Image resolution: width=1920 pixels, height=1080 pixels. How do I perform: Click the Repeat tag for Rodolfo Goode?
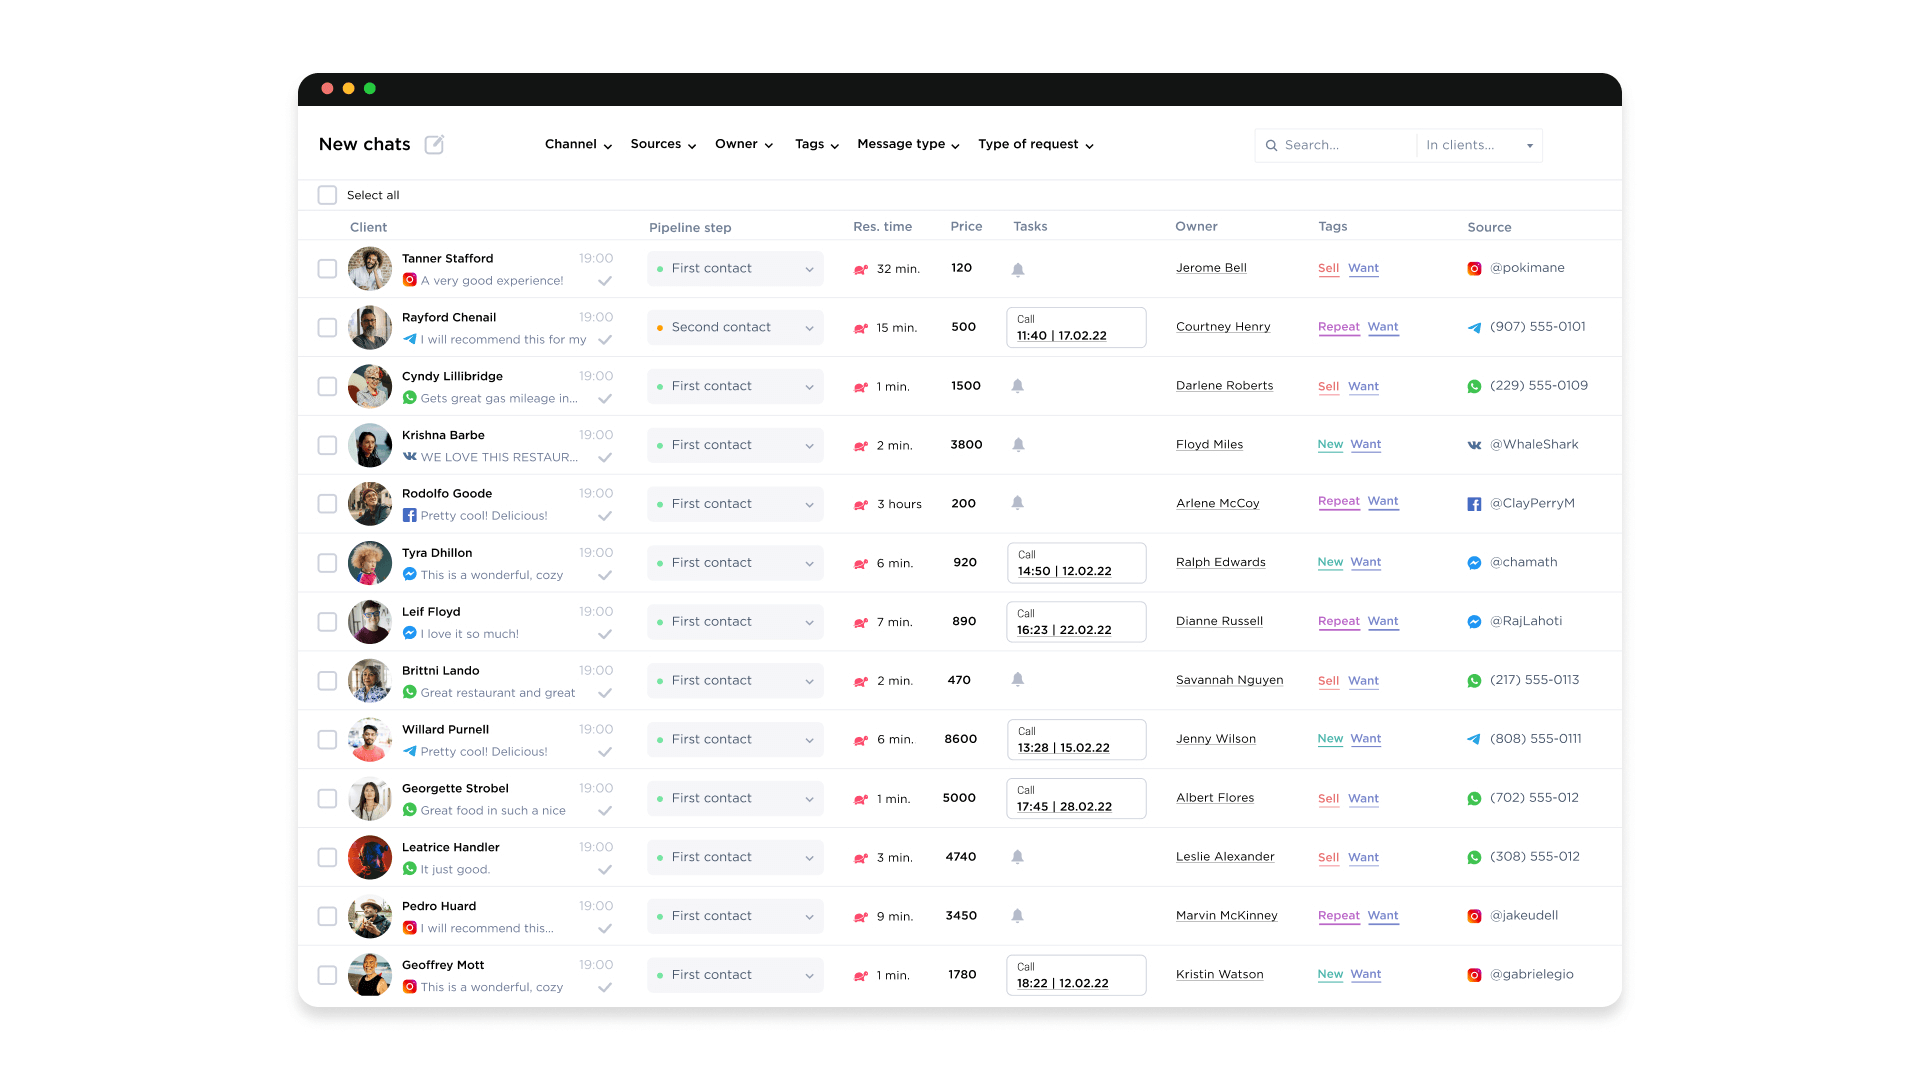(1338, 502)
